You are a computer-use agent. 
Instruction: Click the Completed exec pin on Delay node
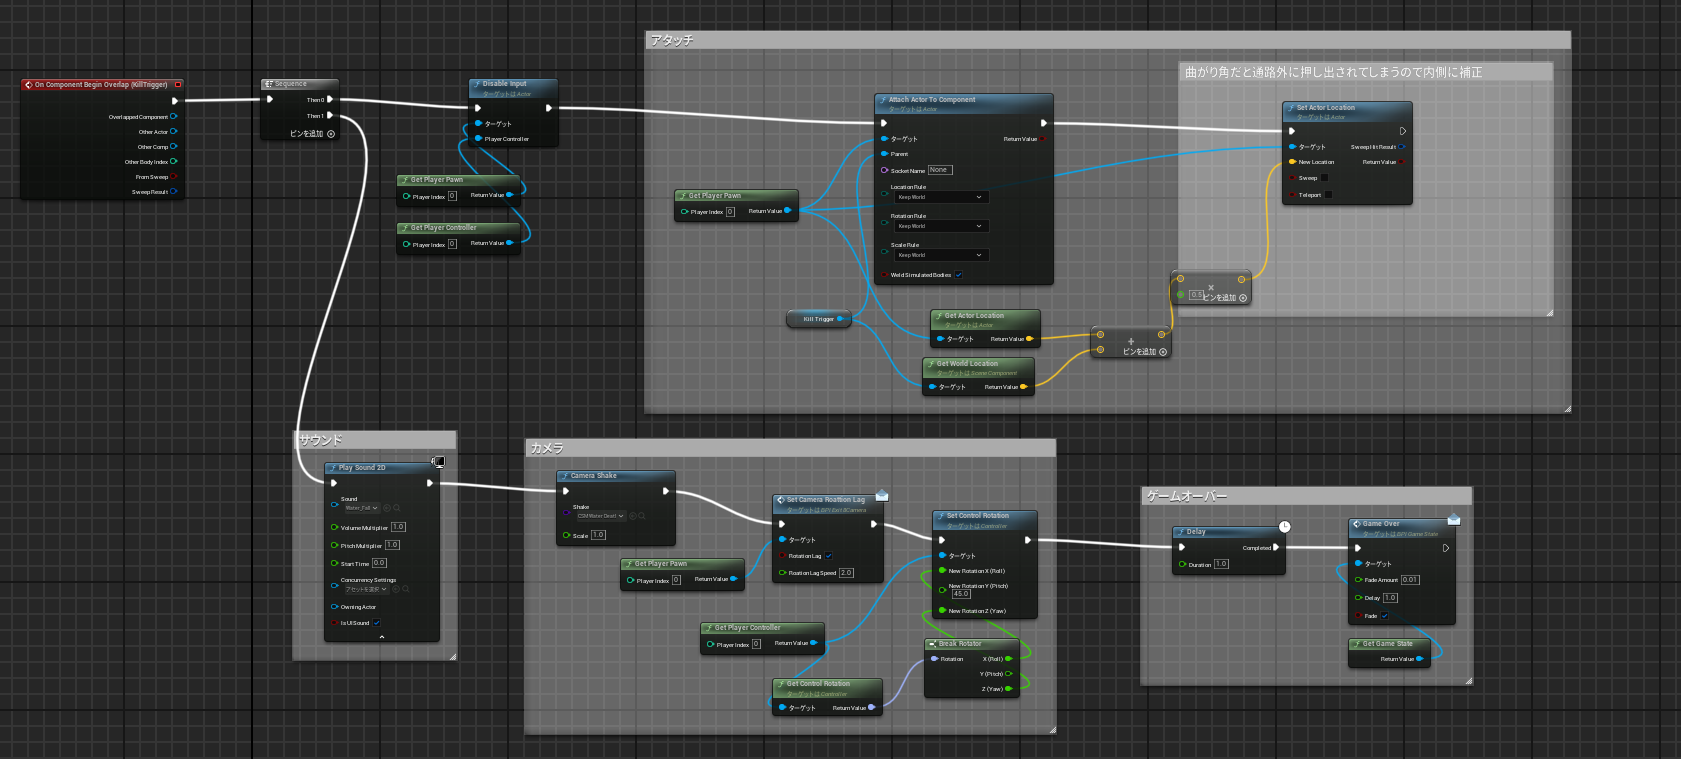1276,547
